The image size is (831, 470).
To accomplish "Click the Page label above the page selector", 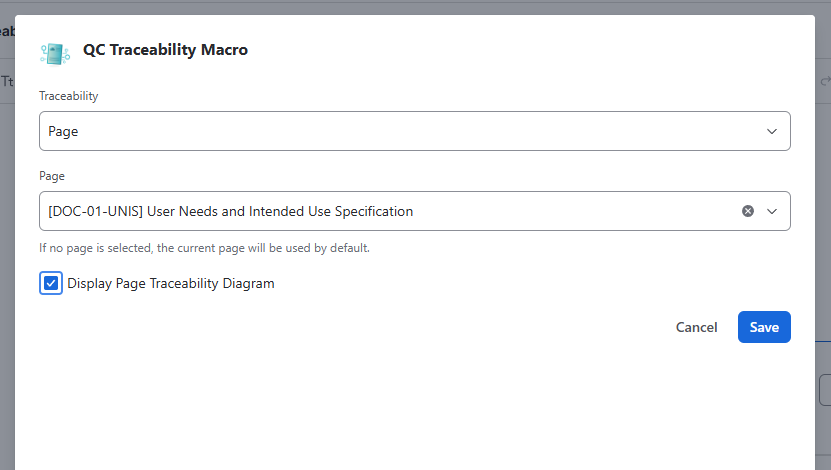I will point(52,176).
